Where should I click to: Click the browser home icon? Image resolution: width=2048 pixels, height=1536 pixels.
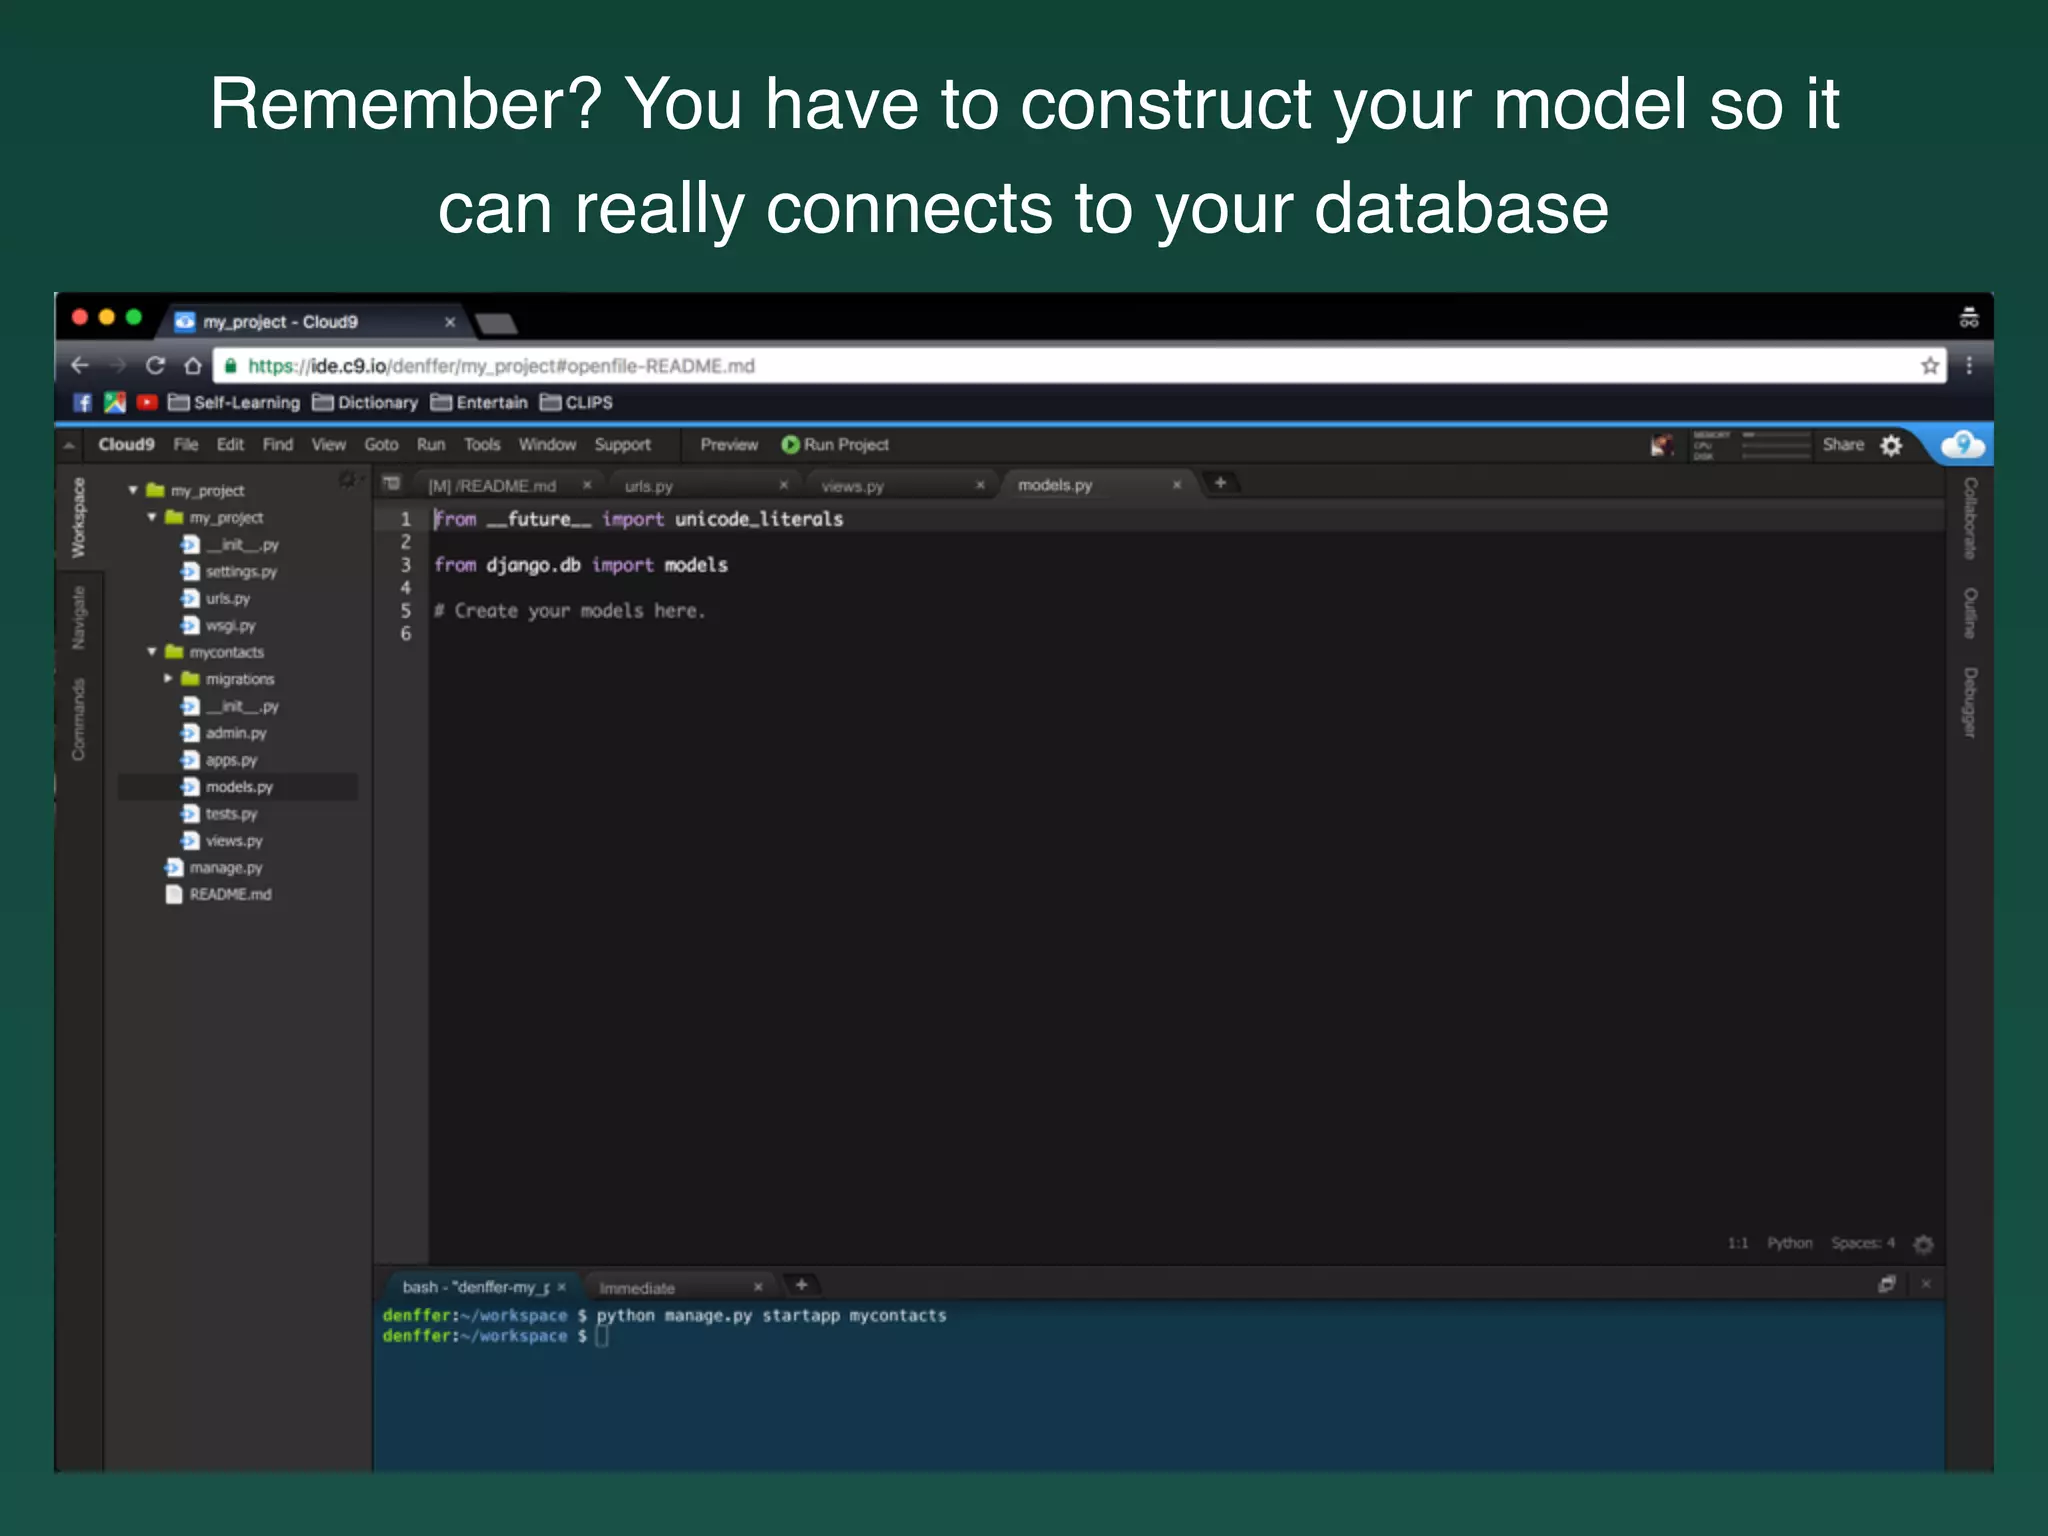pyautogui.click(x=193, y=366)
